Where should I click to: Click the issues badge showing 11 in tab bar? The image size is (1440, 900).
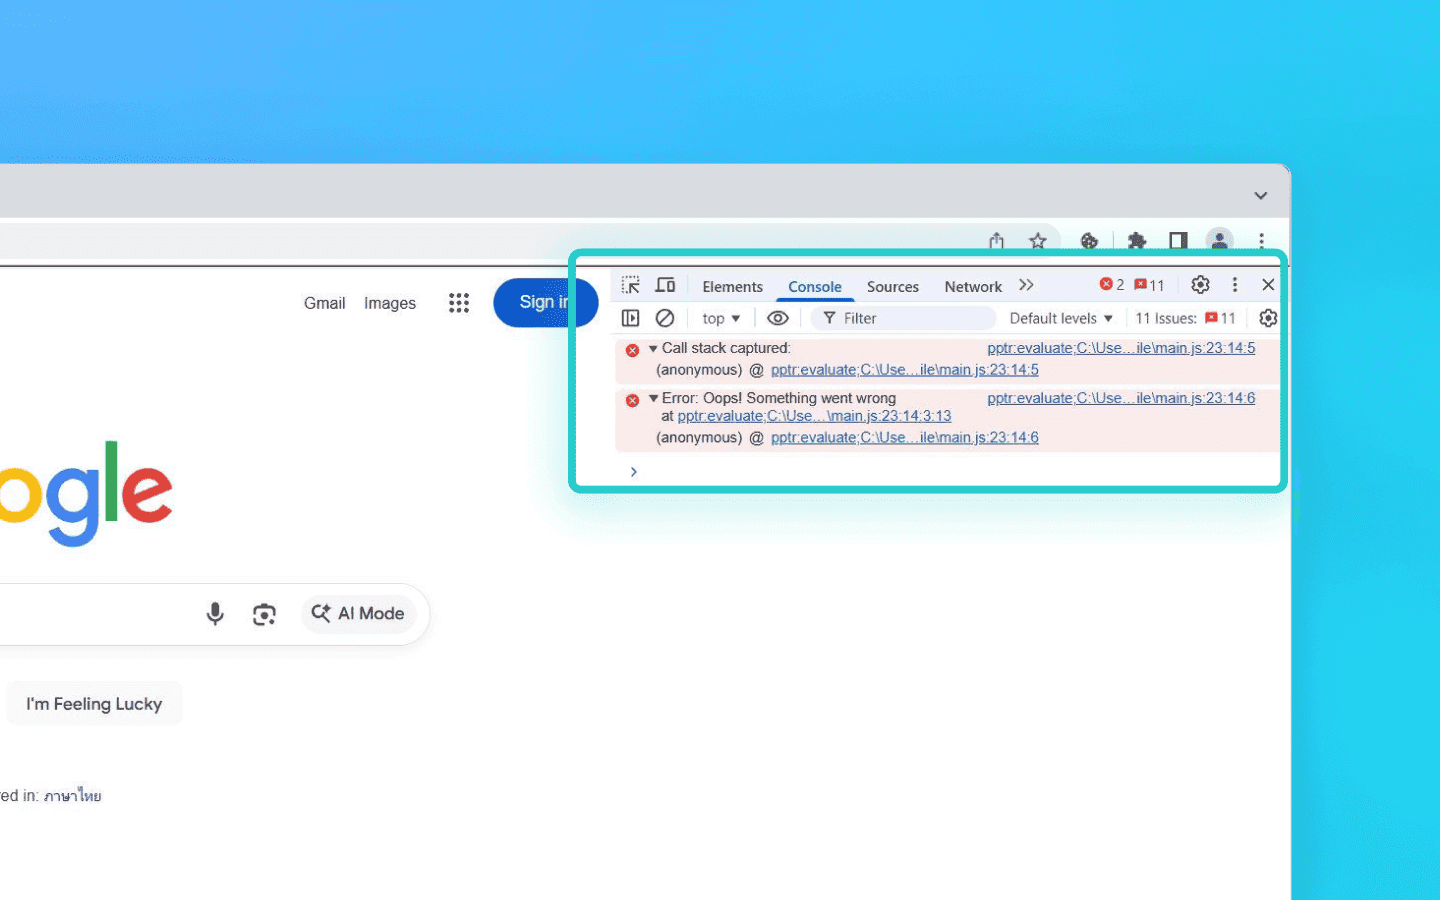[x=1149, y=285]
